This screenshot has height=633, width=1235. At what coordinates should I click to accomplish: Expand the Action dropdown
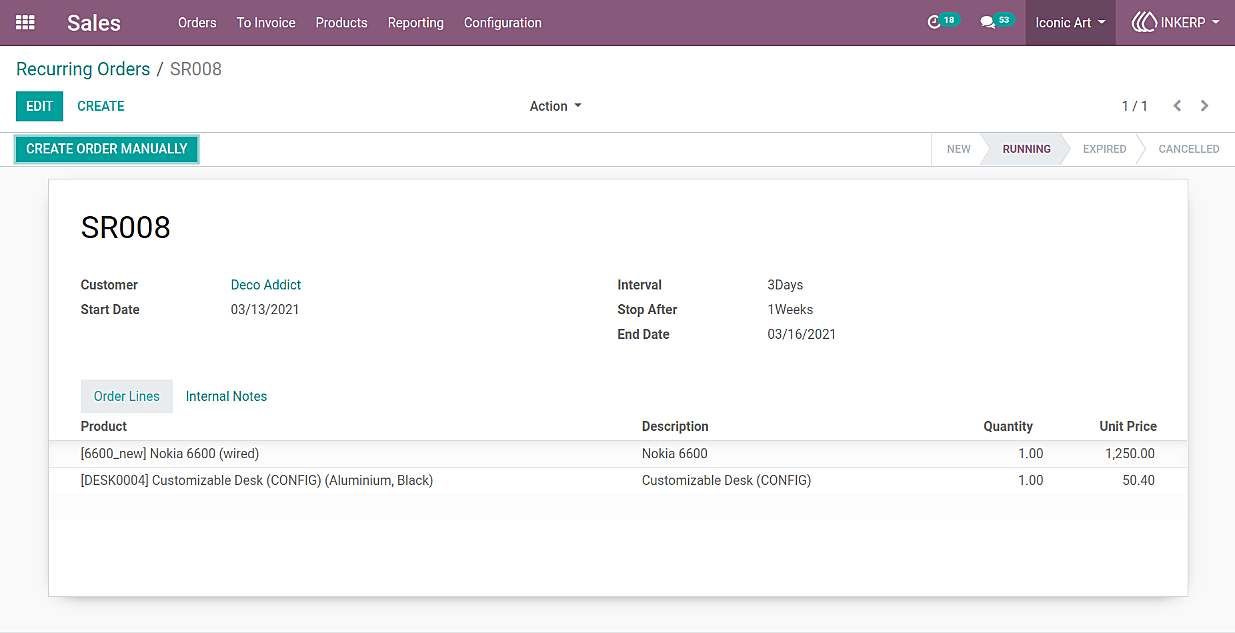click(x=555, y=106)
